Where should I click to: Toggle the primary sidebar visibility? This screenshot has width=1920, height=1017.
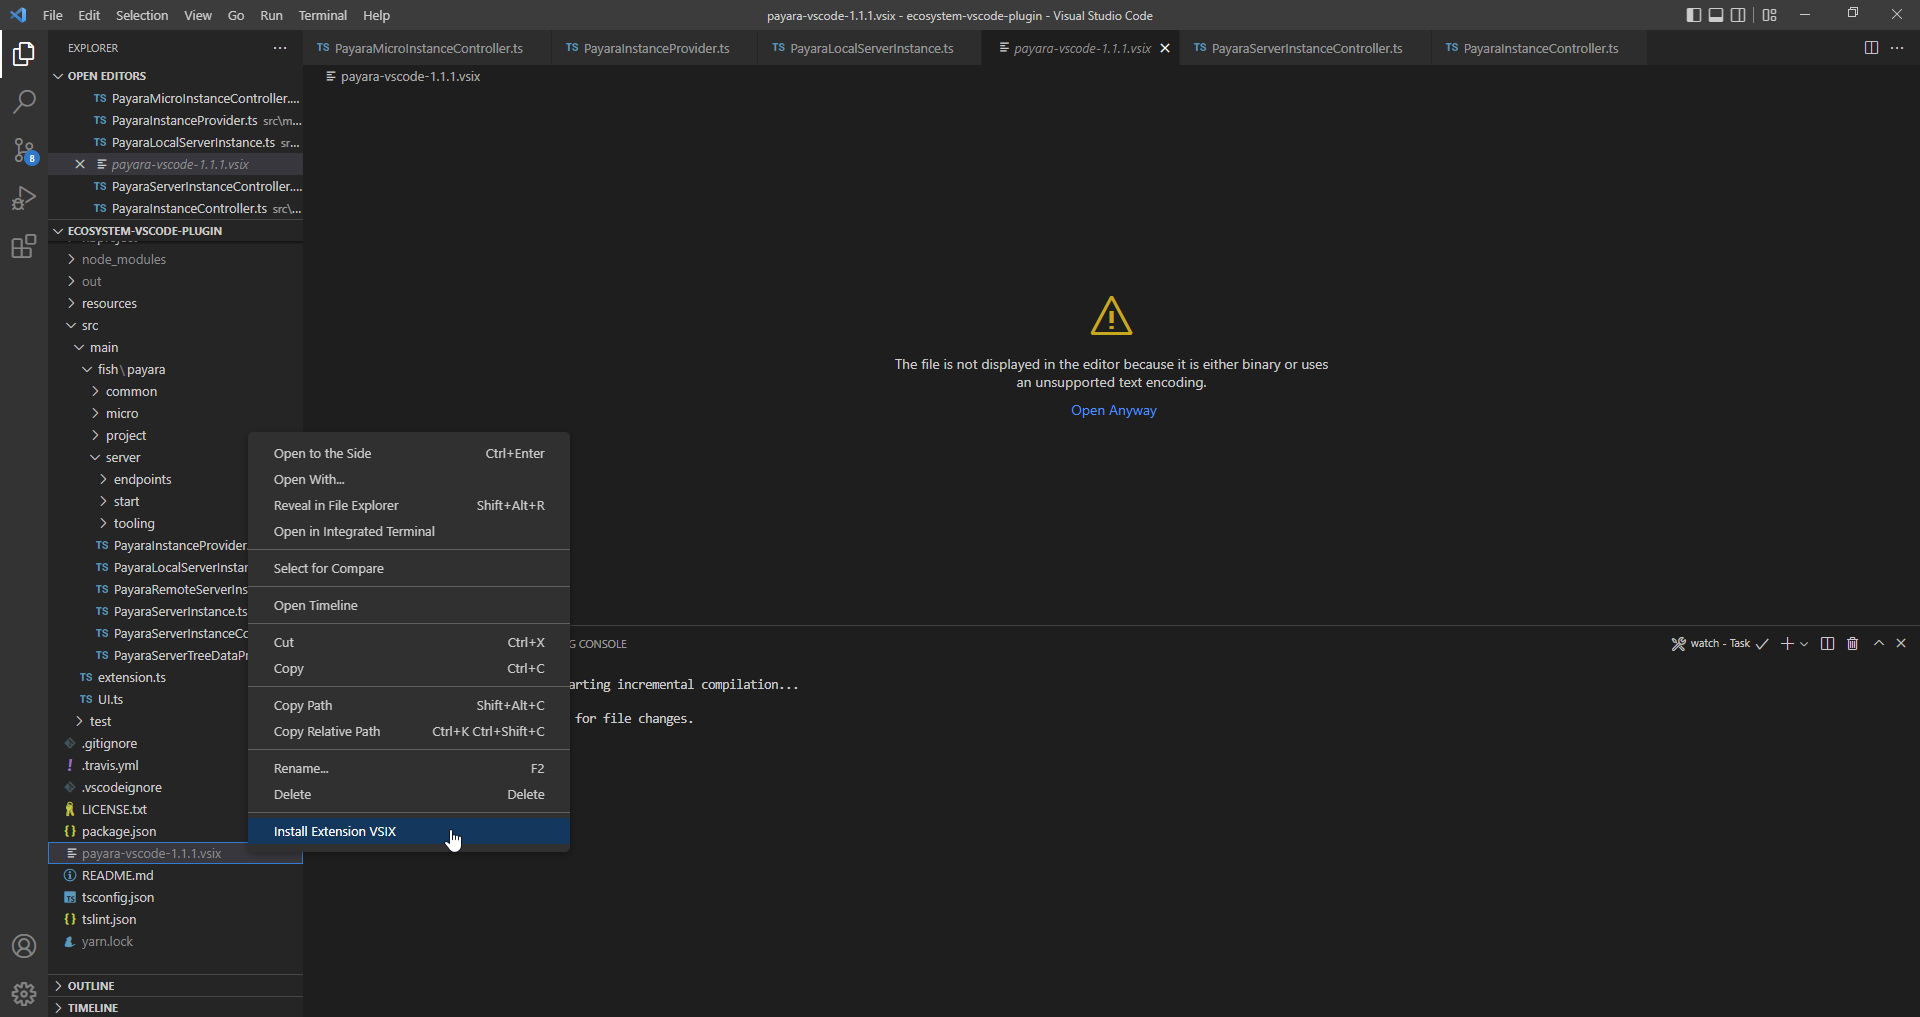(x=1692, y=15)
